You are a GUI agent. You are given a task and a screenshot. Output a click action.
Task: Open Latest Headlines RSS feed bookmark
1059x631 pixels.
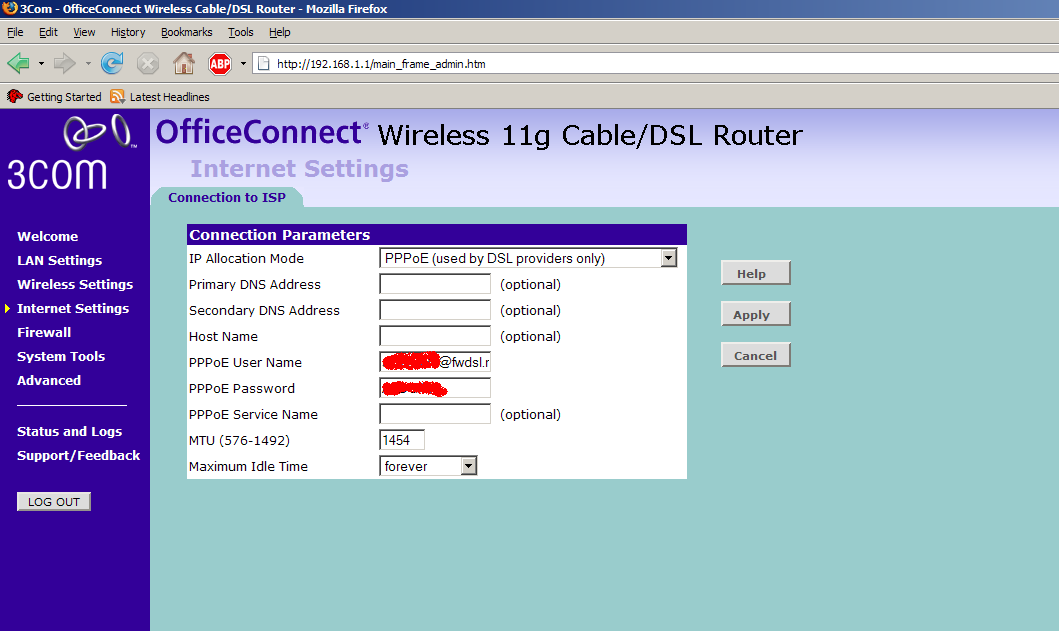[160, 97]
